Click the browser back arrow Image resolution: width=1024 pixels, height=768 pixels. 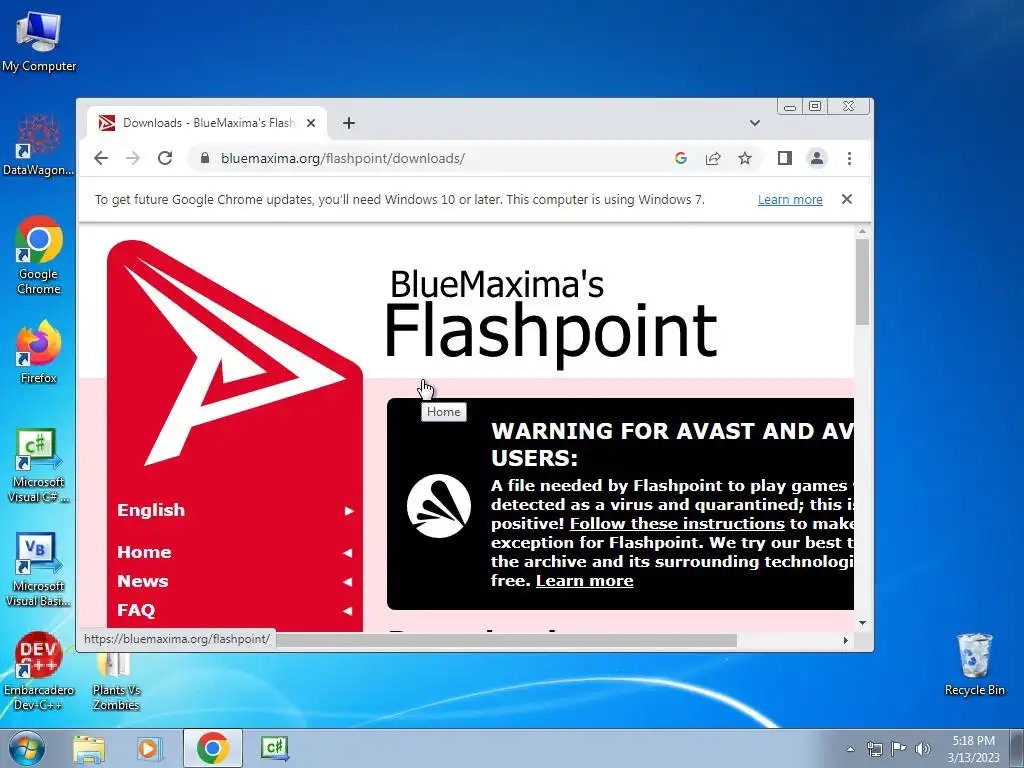(101, 158)
